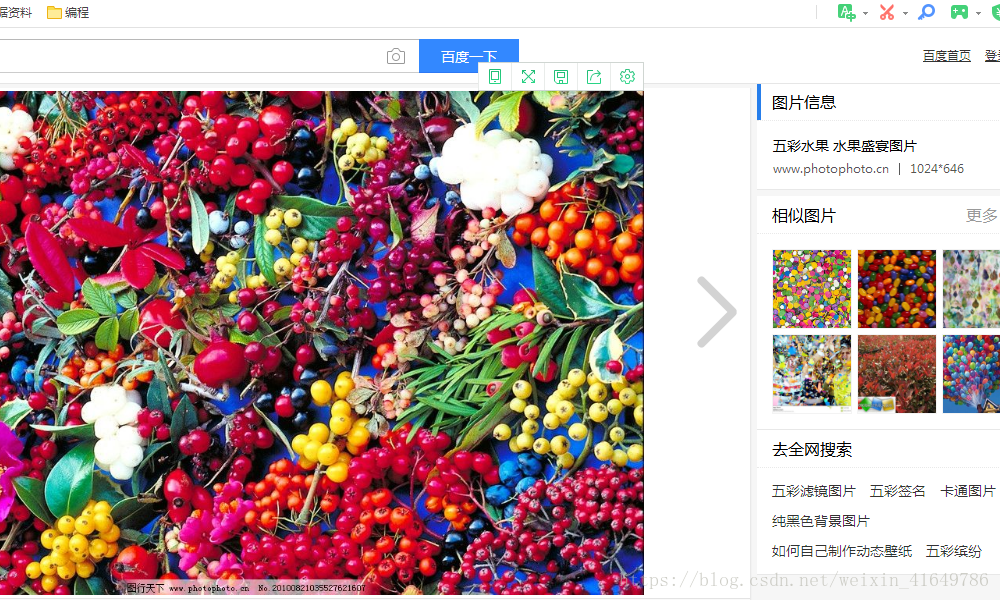Open the colorful balloons similar thumbnail
The width and height of the screenshot is (1000, 600).
[971, 374]
